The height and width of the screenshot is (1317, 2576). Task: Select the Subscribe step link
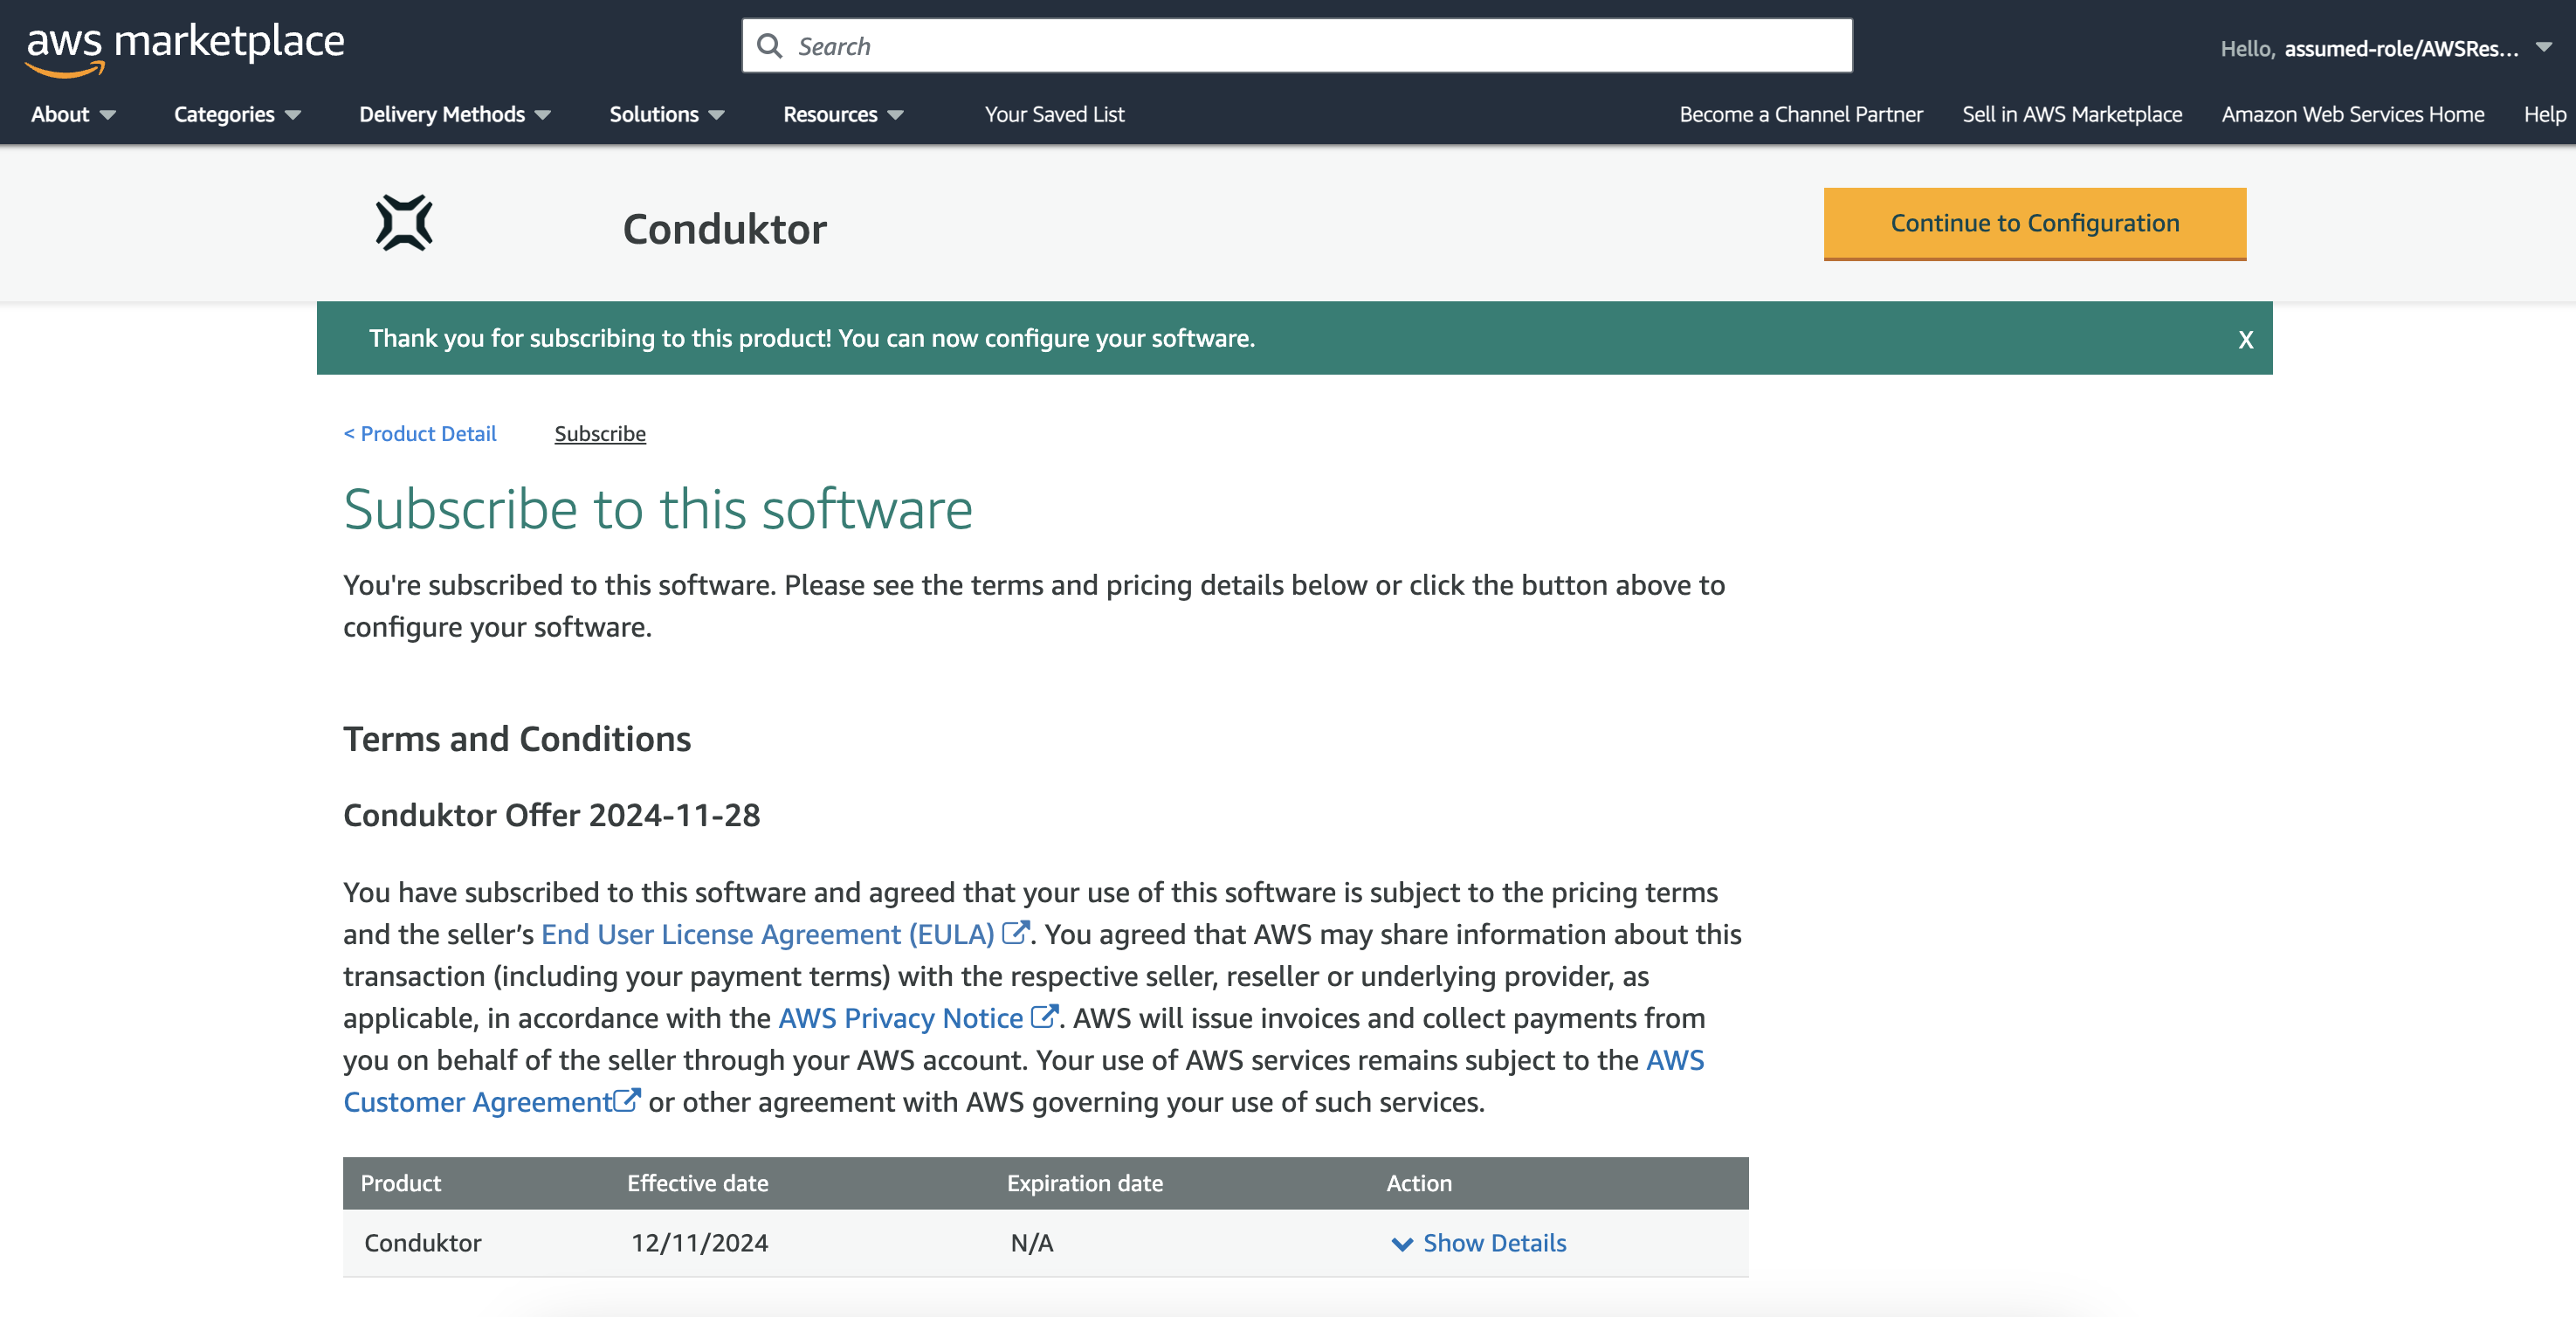[600, 433]
